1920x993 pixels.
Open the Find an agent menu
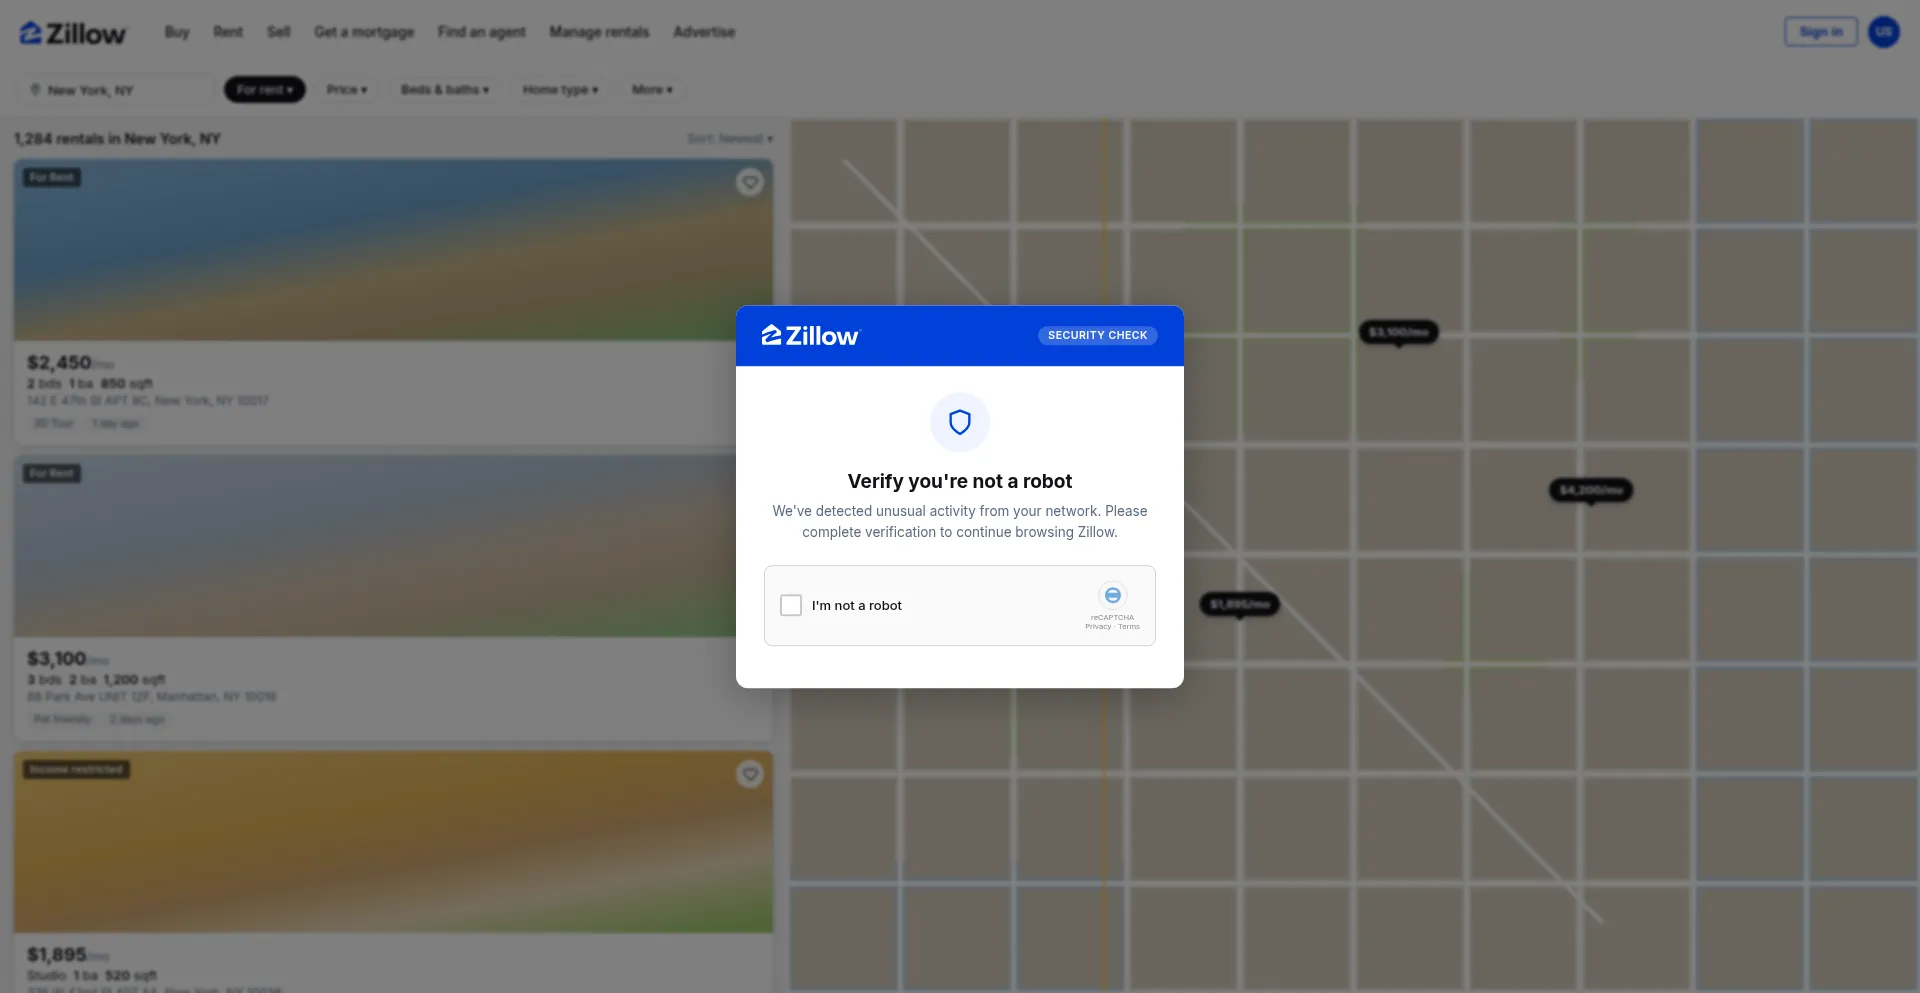[482, 32]
